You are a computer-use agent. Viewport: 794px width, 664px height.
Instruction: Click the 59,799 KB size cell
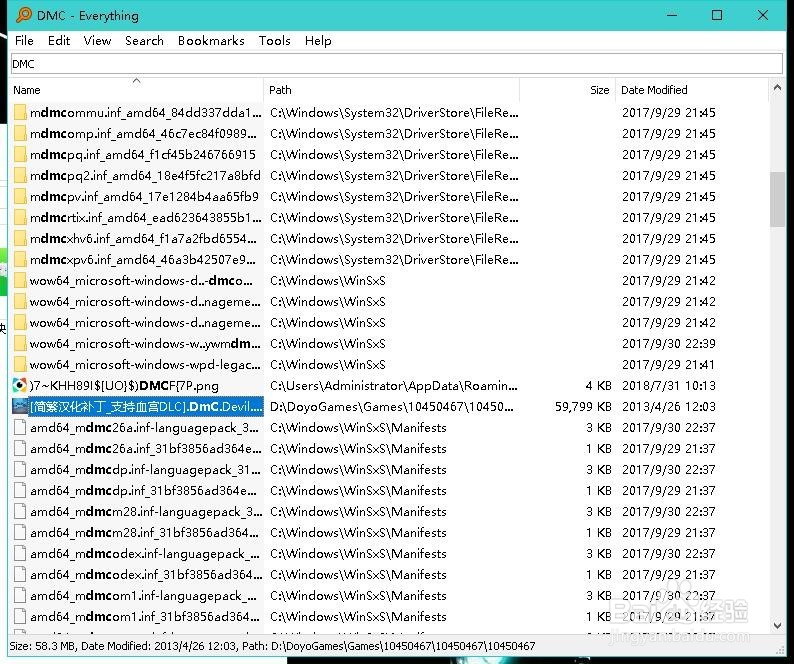(583, 407)
